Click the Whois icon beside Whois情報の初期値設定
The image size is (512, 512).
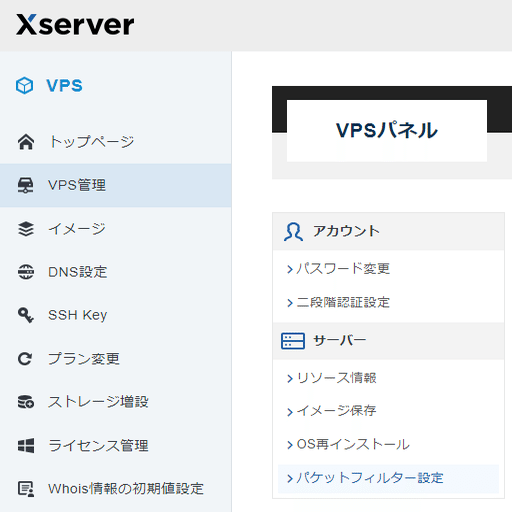[26, 489]
